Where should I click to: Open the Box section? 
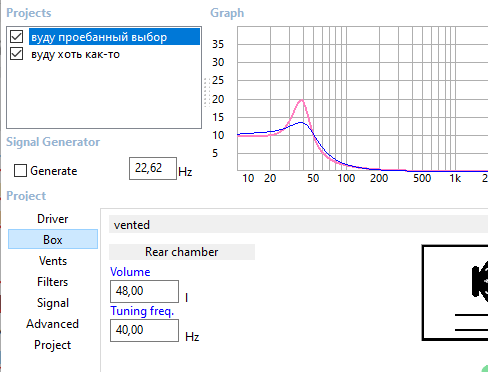53,239
